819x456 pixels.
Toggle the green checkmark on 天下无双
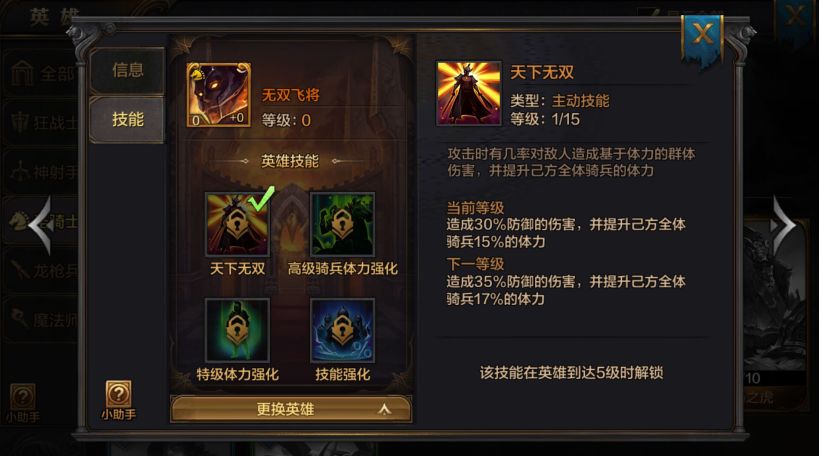261,198
